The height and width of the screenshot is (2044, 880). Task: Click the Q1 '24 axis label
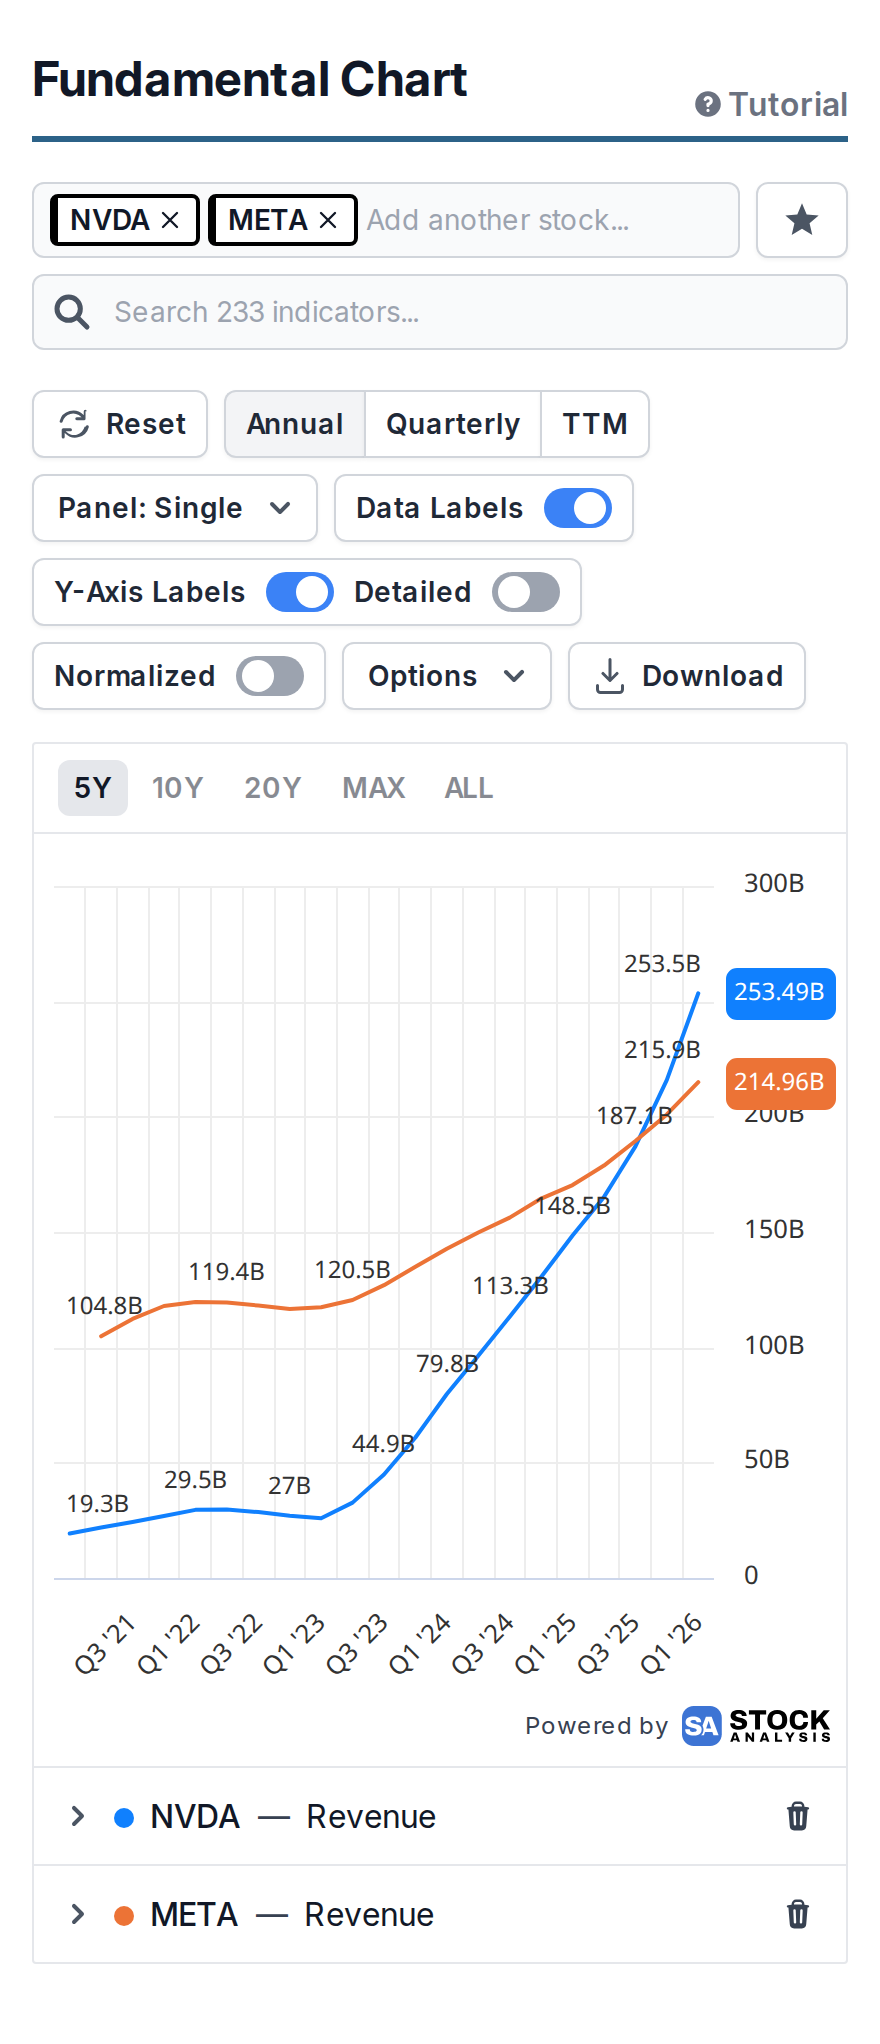coord(419,1643)
